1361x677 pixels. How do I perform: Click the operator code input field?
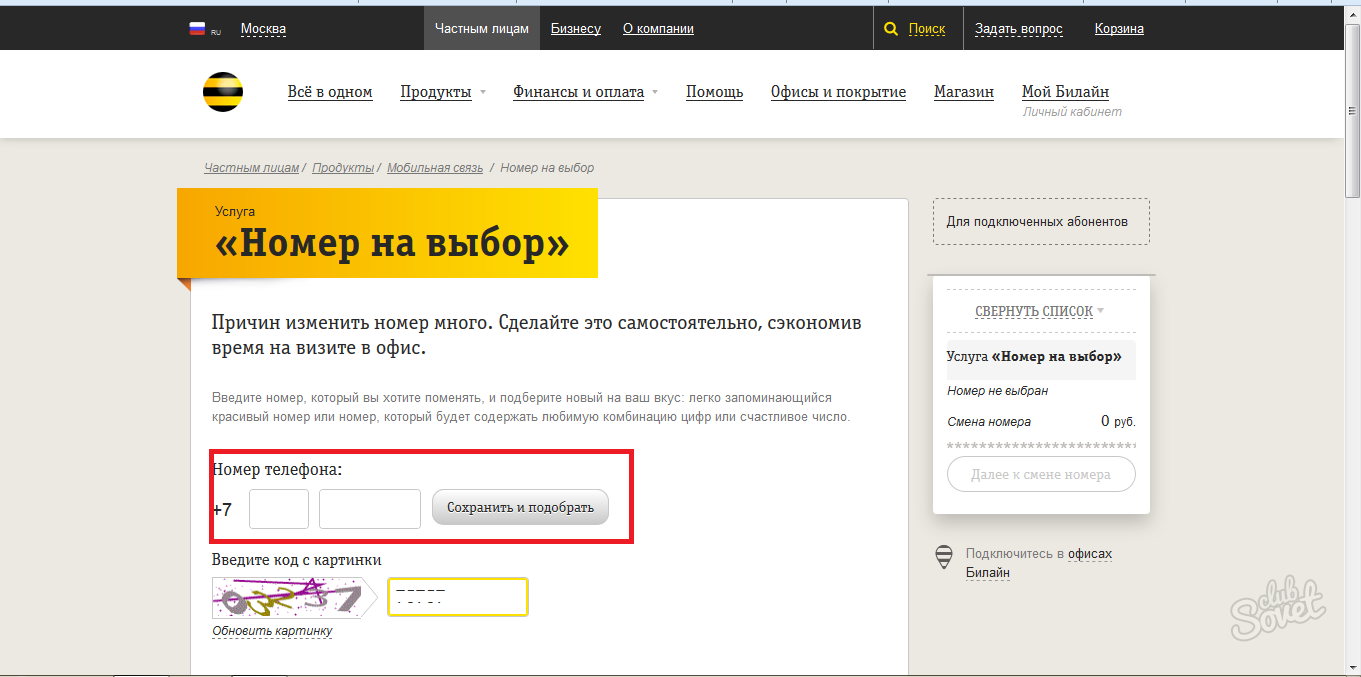(279, 508)
